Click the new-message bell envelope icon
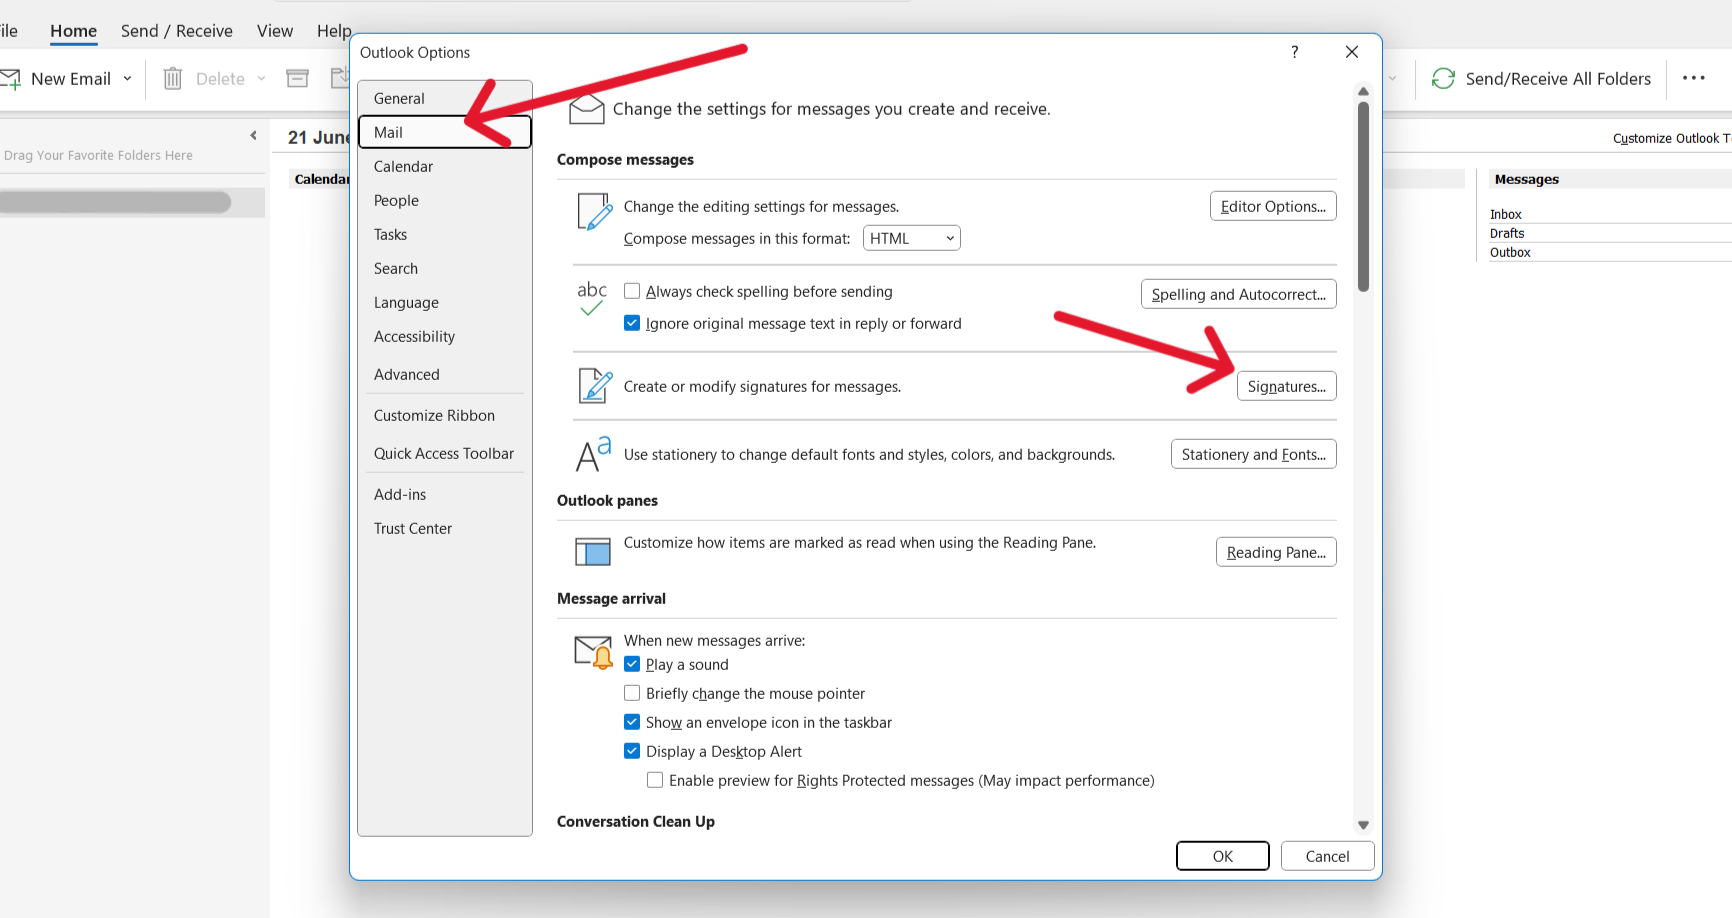Screen dimensions: 1732x918 tap(593, 652)
